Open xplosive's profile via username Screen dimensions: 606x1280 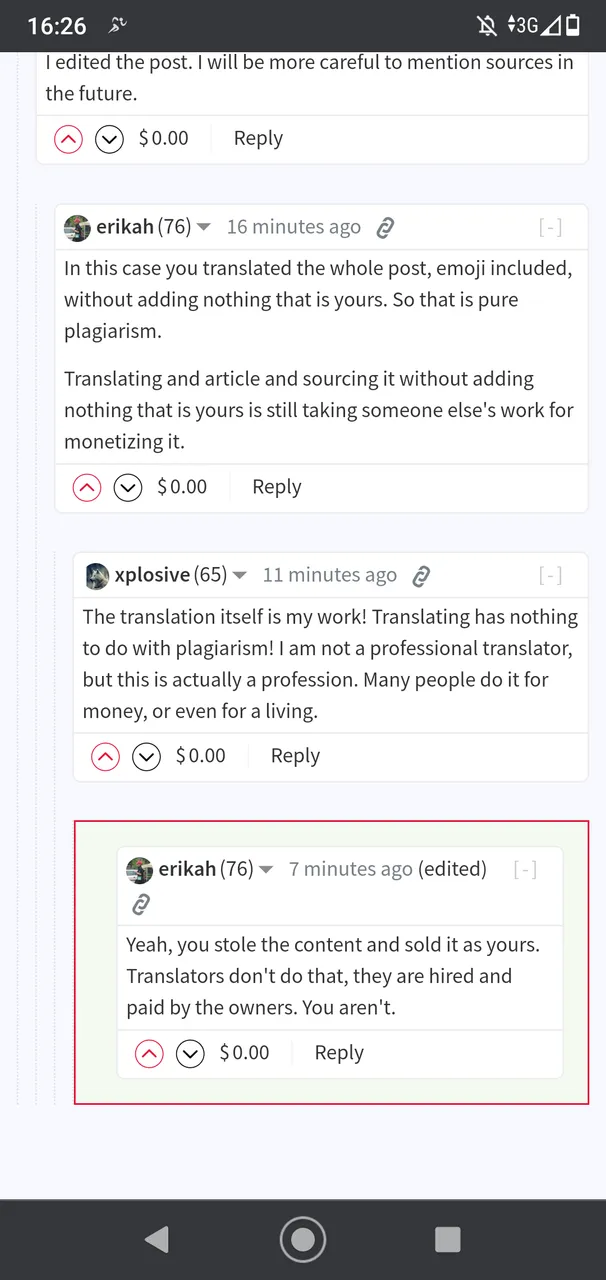(x=152, y=575)
